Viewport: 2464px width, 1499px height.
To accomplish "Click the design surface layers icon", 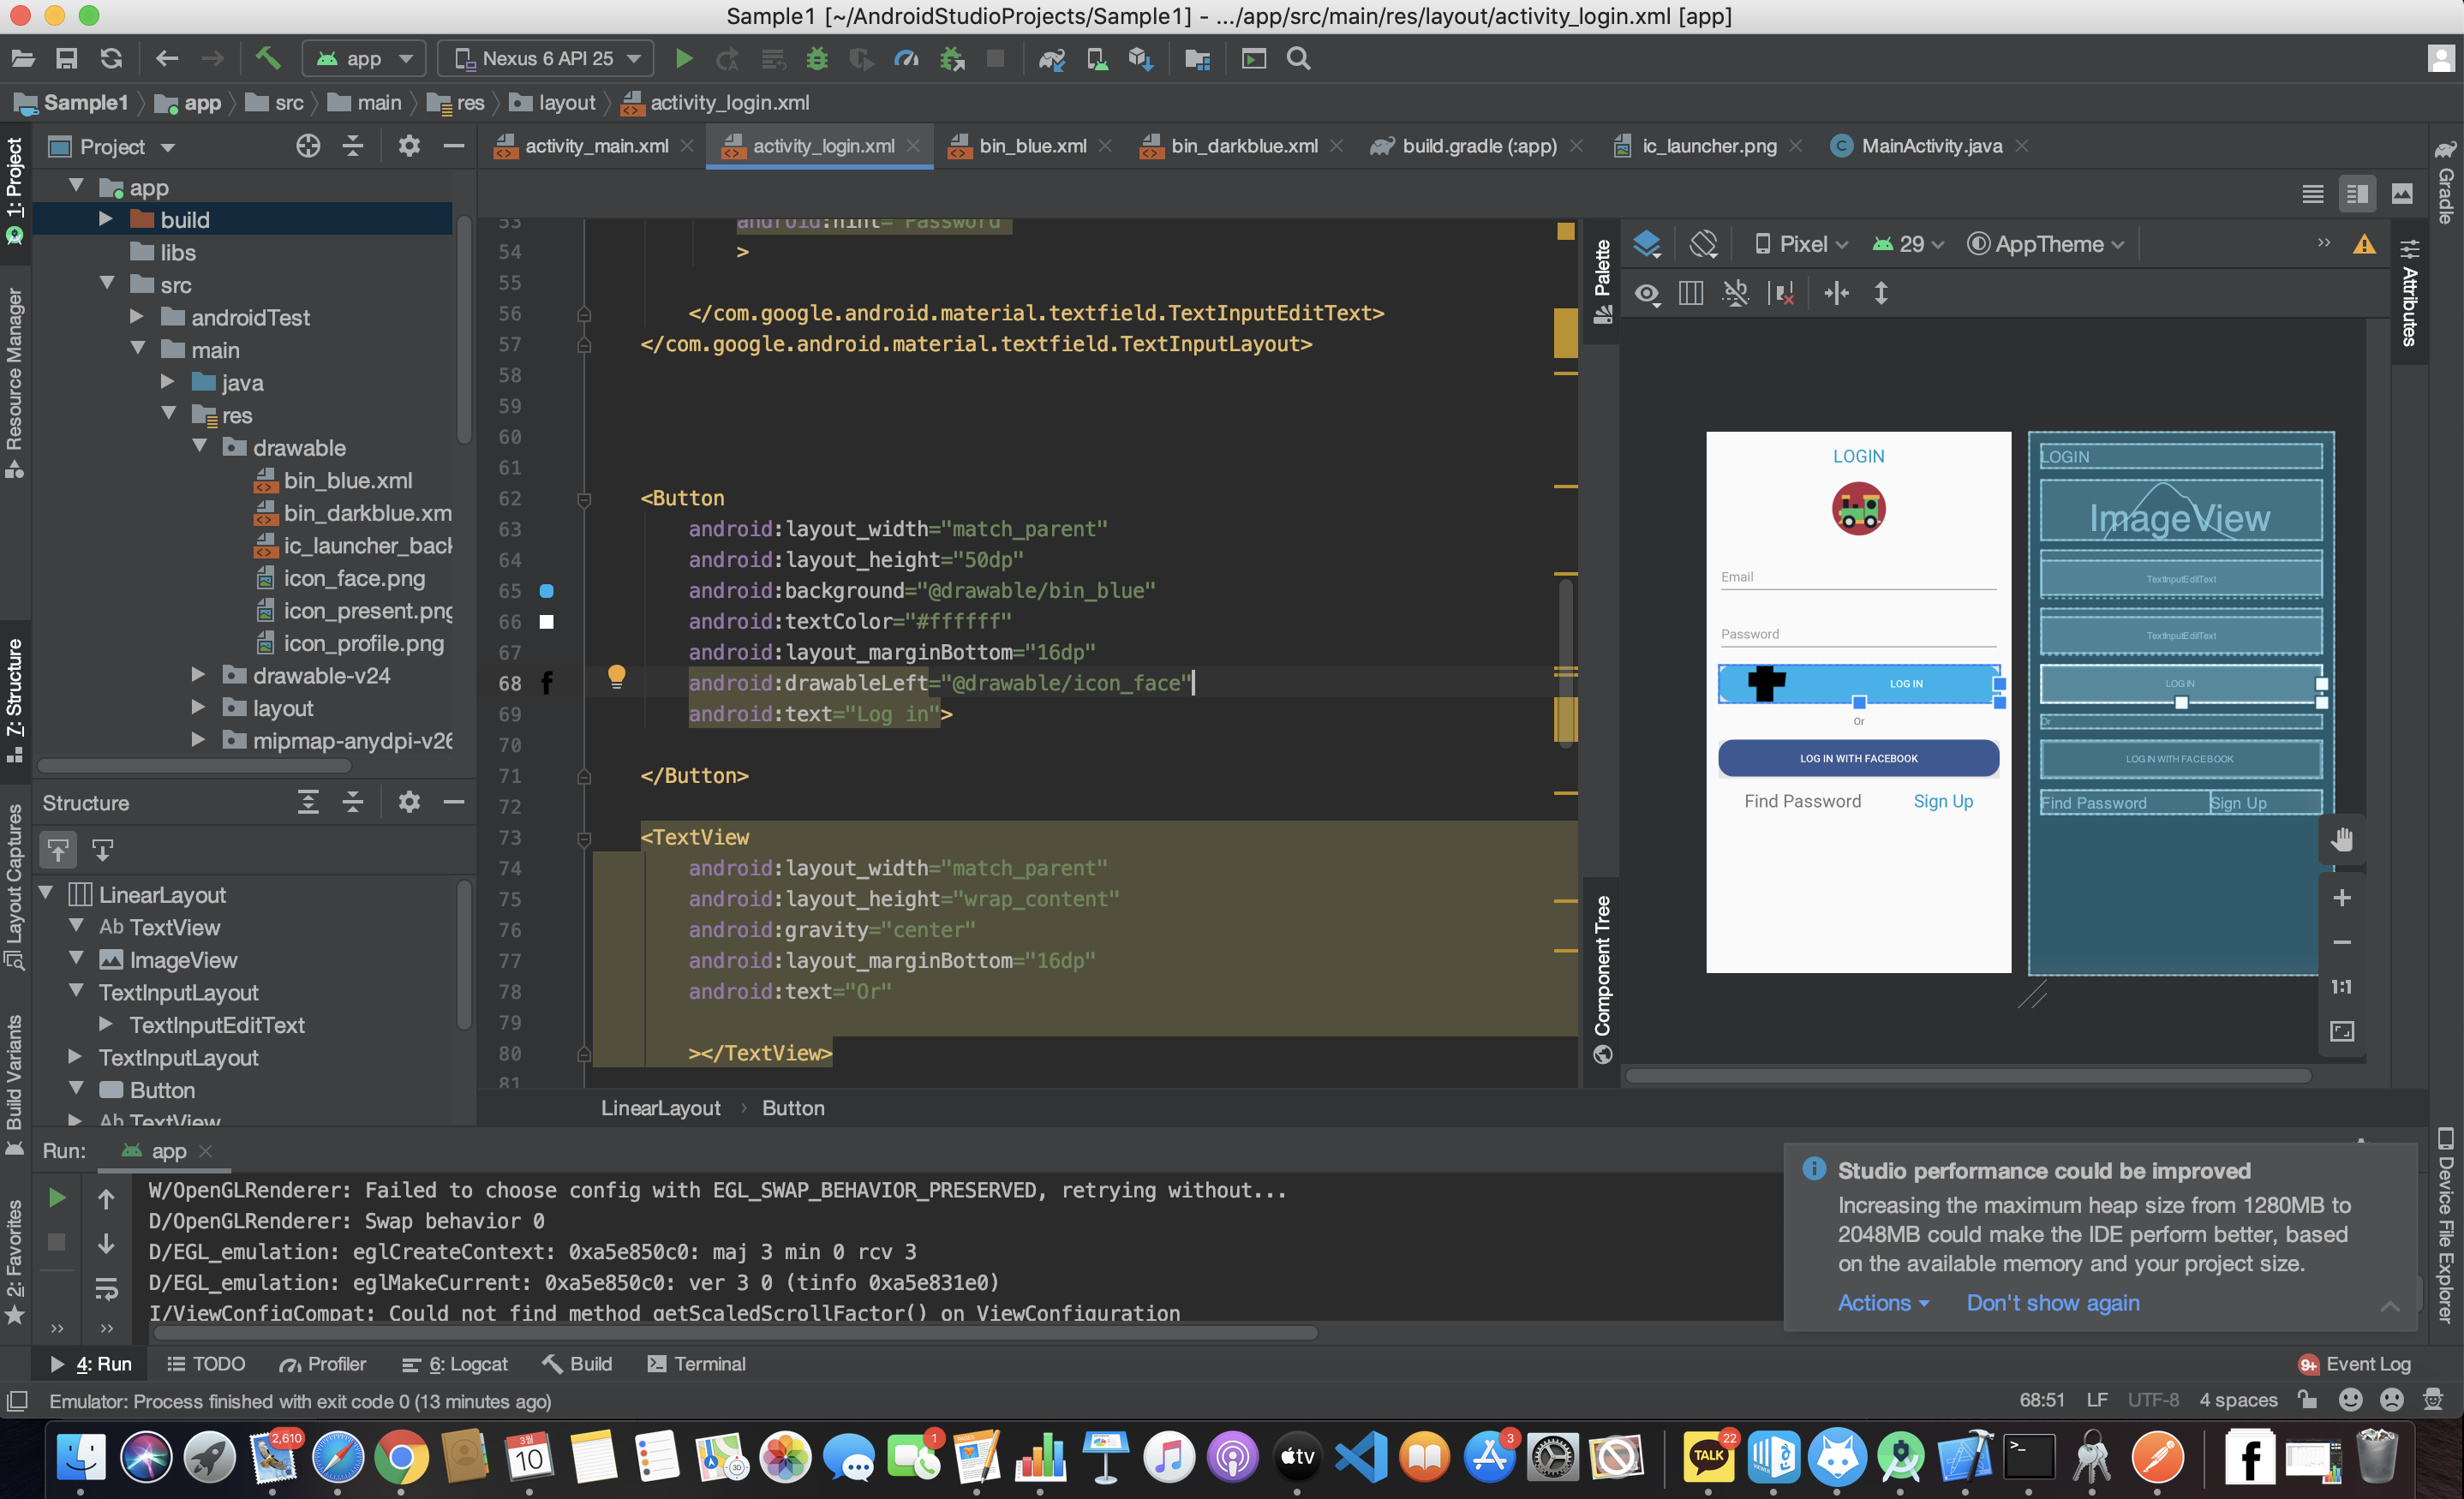I will coord(1646,244).
